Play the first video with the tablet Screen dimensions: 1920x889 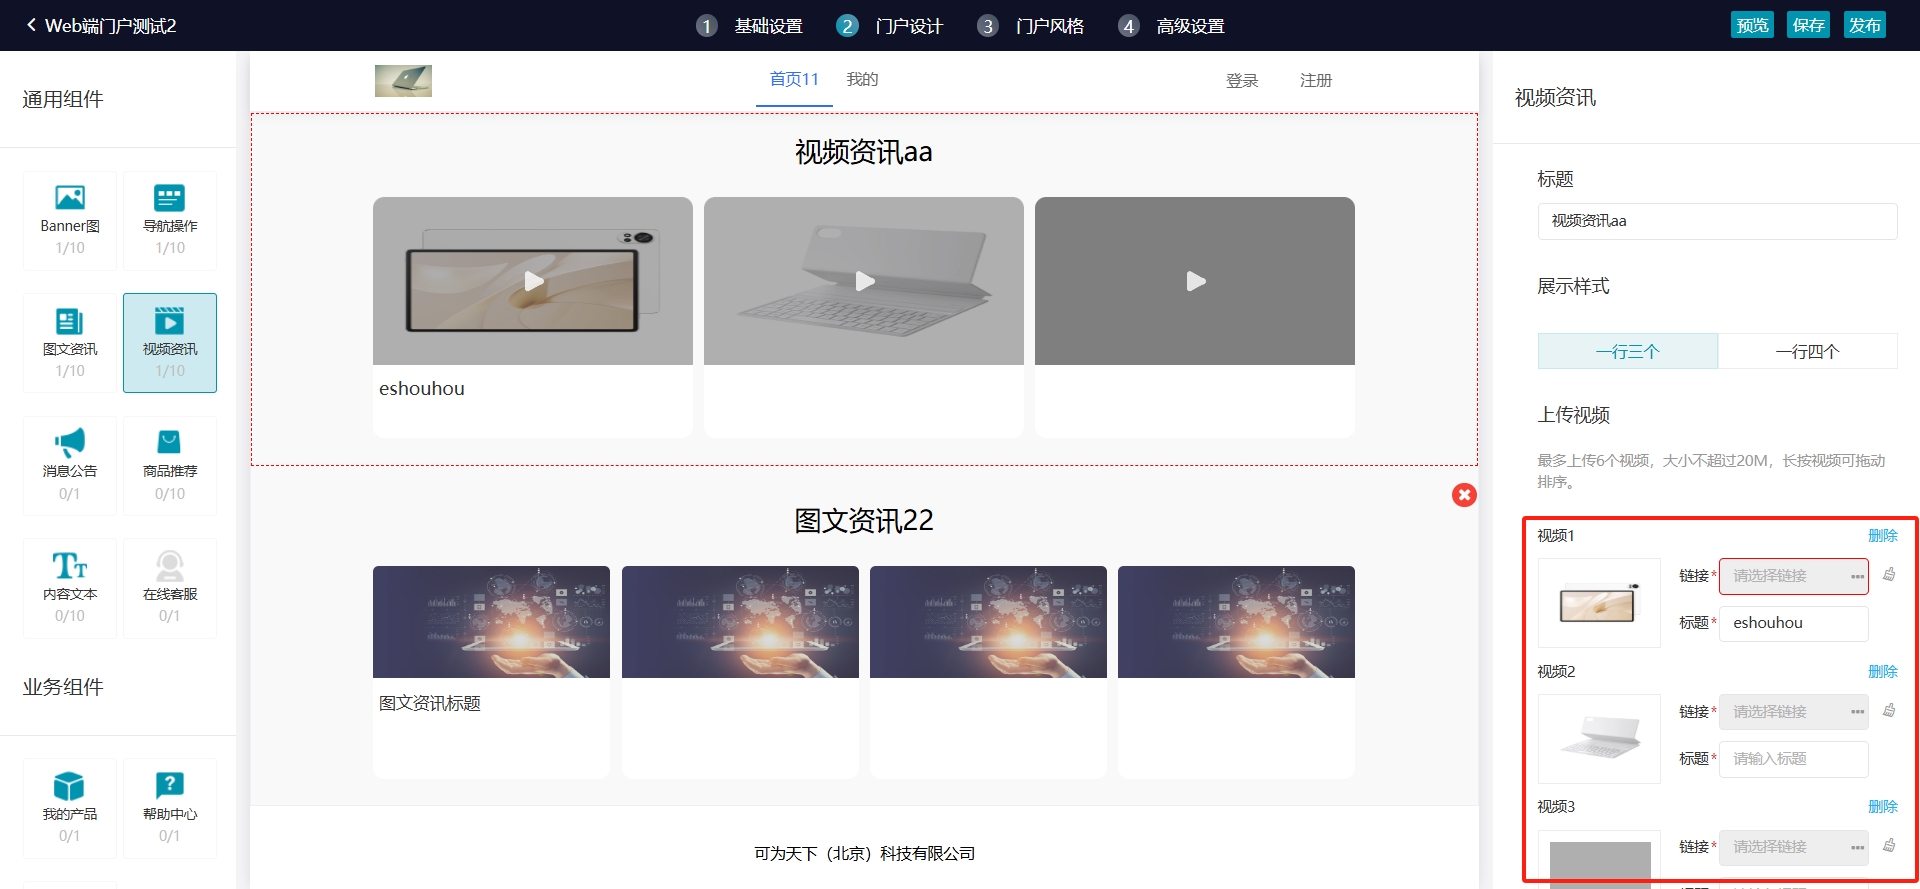point(534,281)
